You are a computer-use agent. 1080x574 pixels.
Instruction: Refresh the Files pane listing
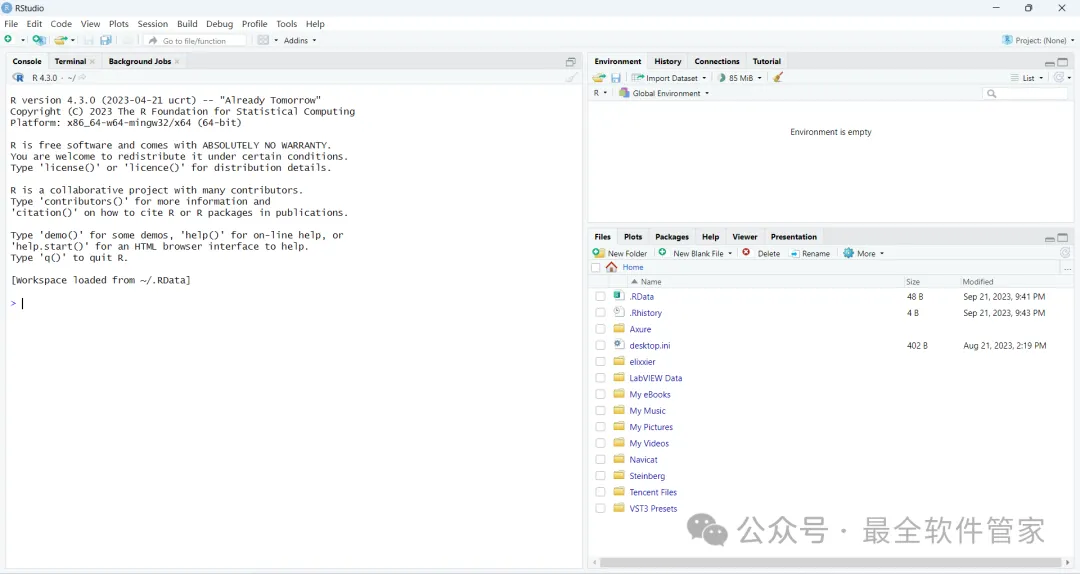(x=1065, y=253)
